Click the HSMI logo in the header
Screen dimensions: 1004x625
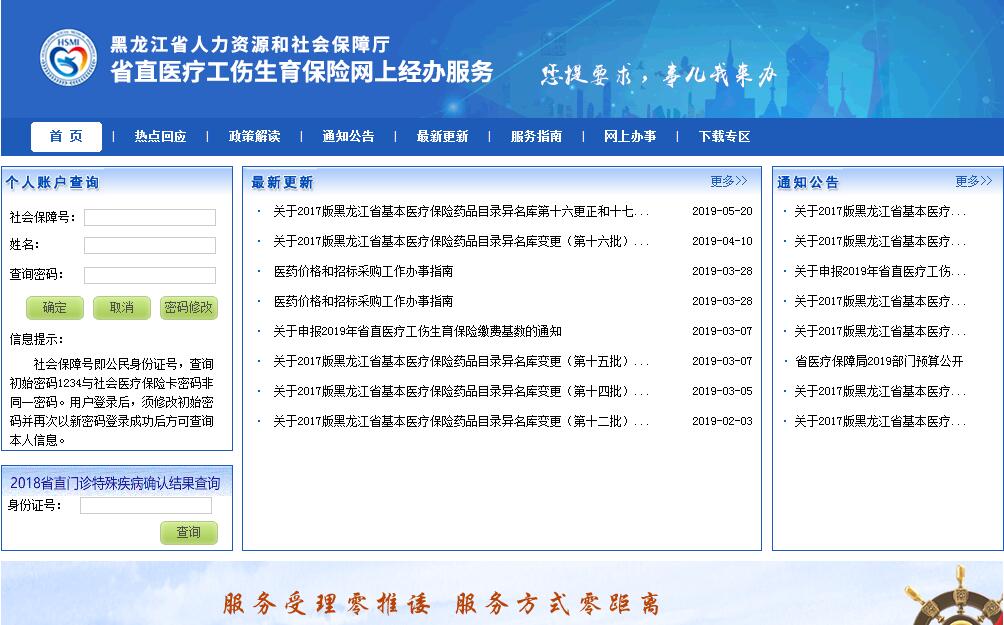[68, 58]
